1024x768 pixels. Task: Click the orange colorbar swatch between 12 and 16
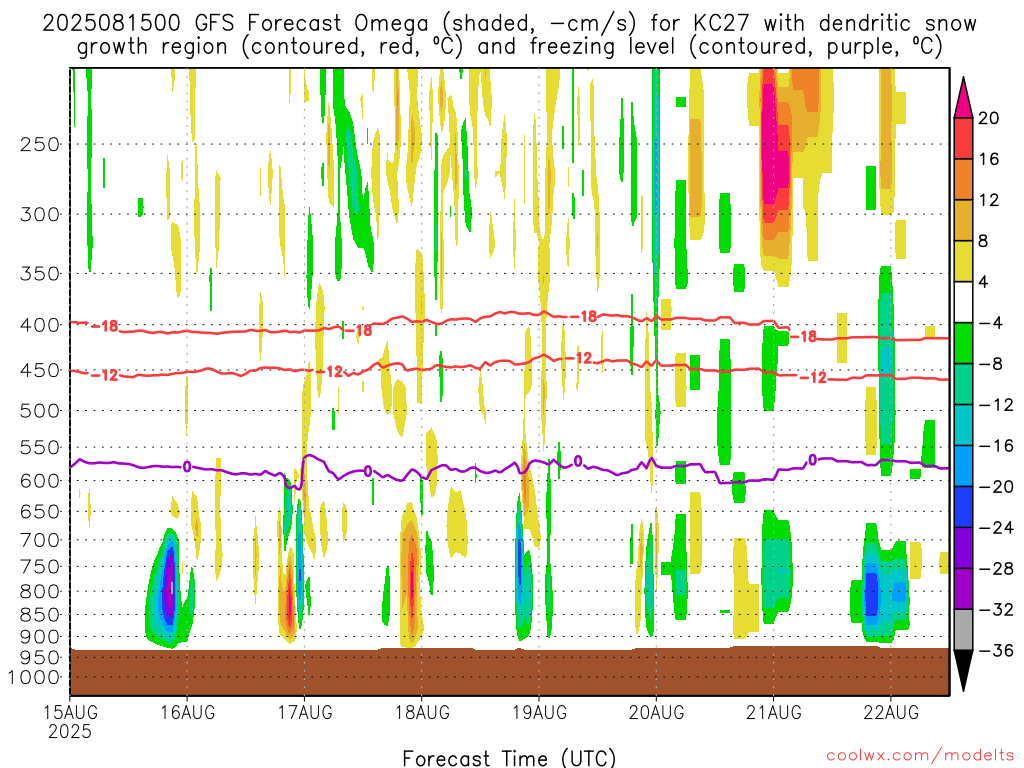click(963, 180)
